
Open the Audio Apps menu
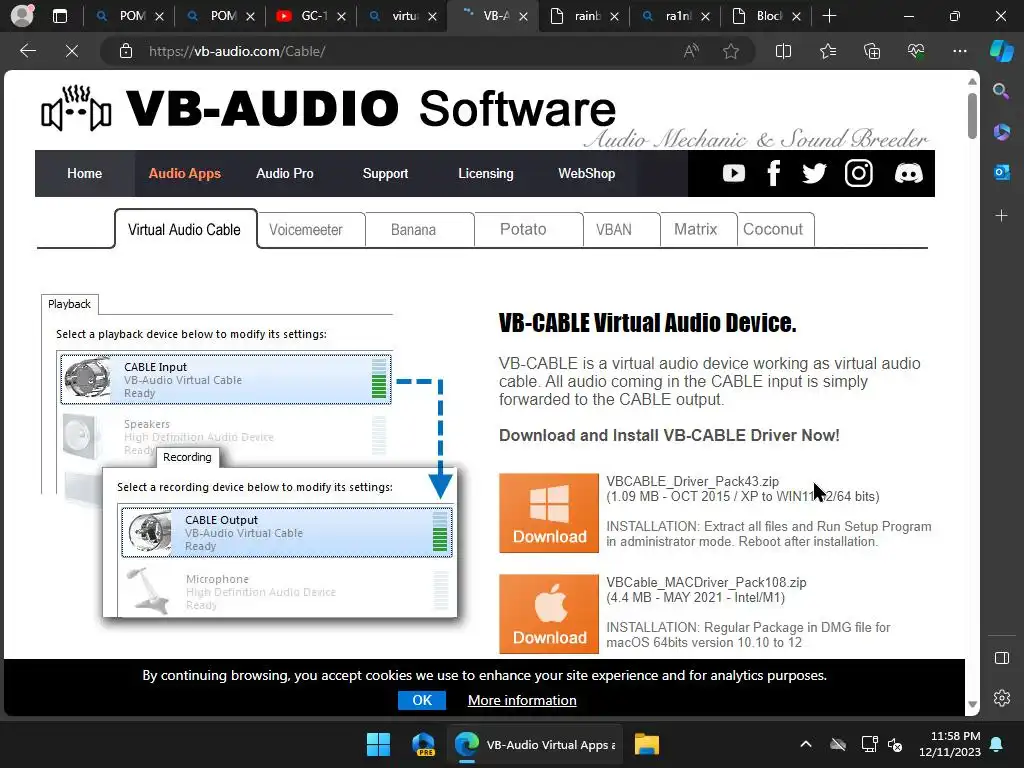(185, 174)
